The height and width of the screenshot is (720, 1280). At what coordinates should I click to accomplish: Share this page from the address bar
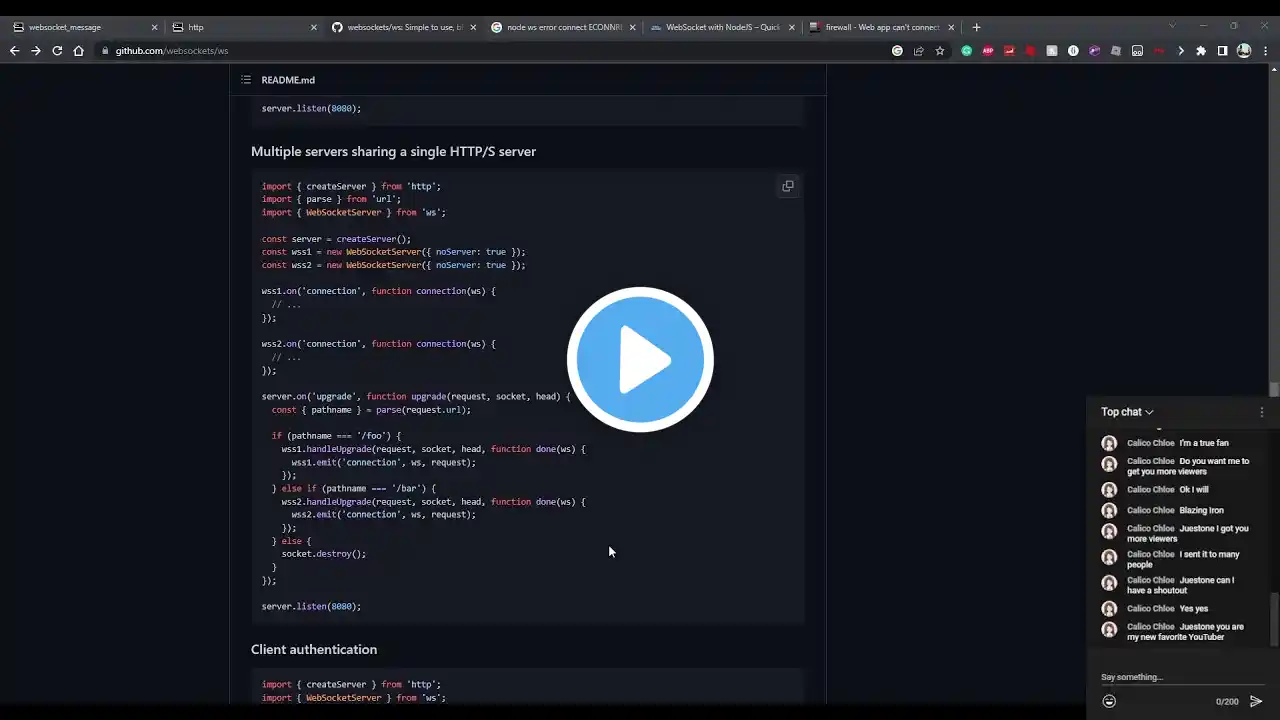coord(918,51)
